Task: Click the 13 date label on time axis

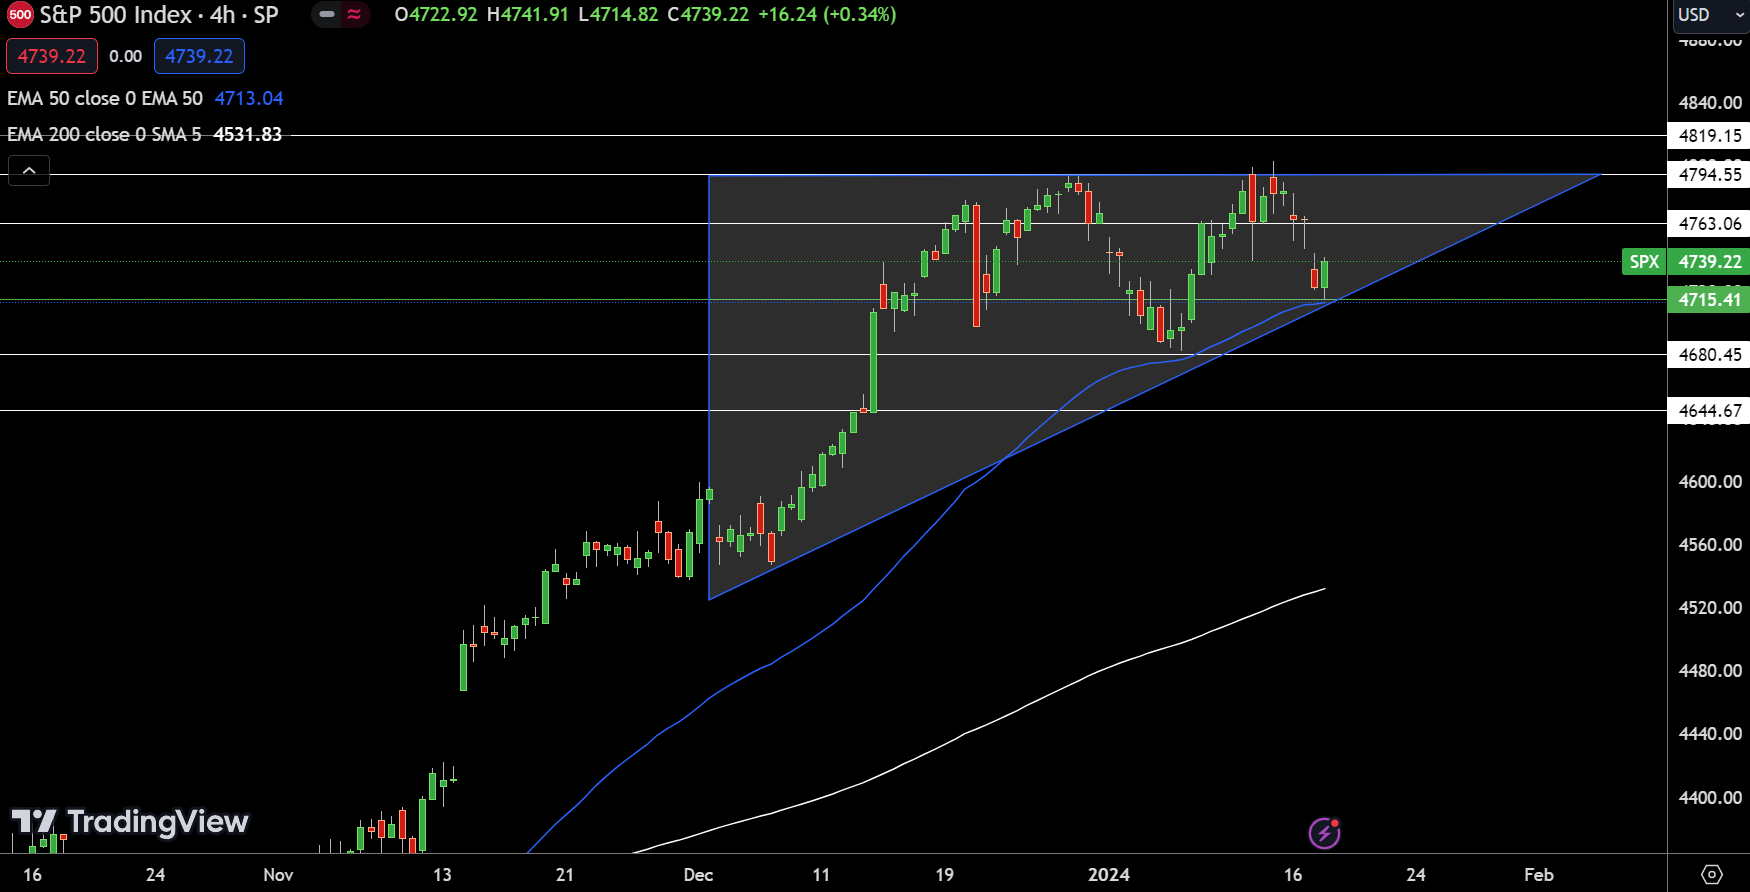Action: (x=442, y=874)
